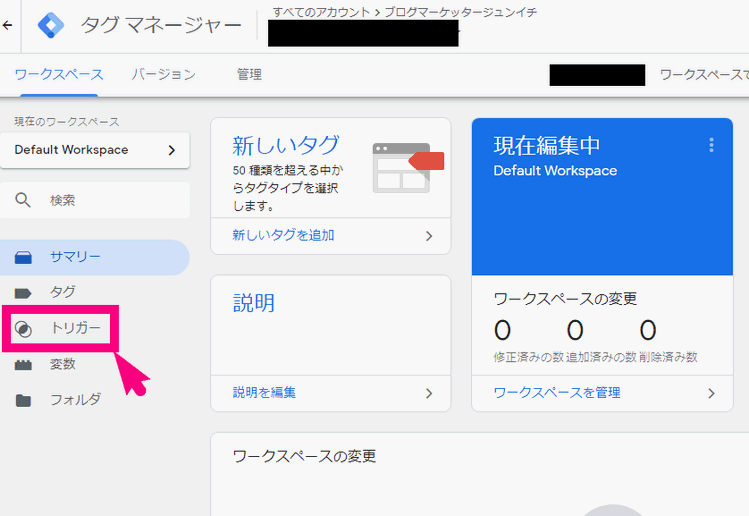
Task: Click the サマリー briefcase icon
Action: pos(23,258)
